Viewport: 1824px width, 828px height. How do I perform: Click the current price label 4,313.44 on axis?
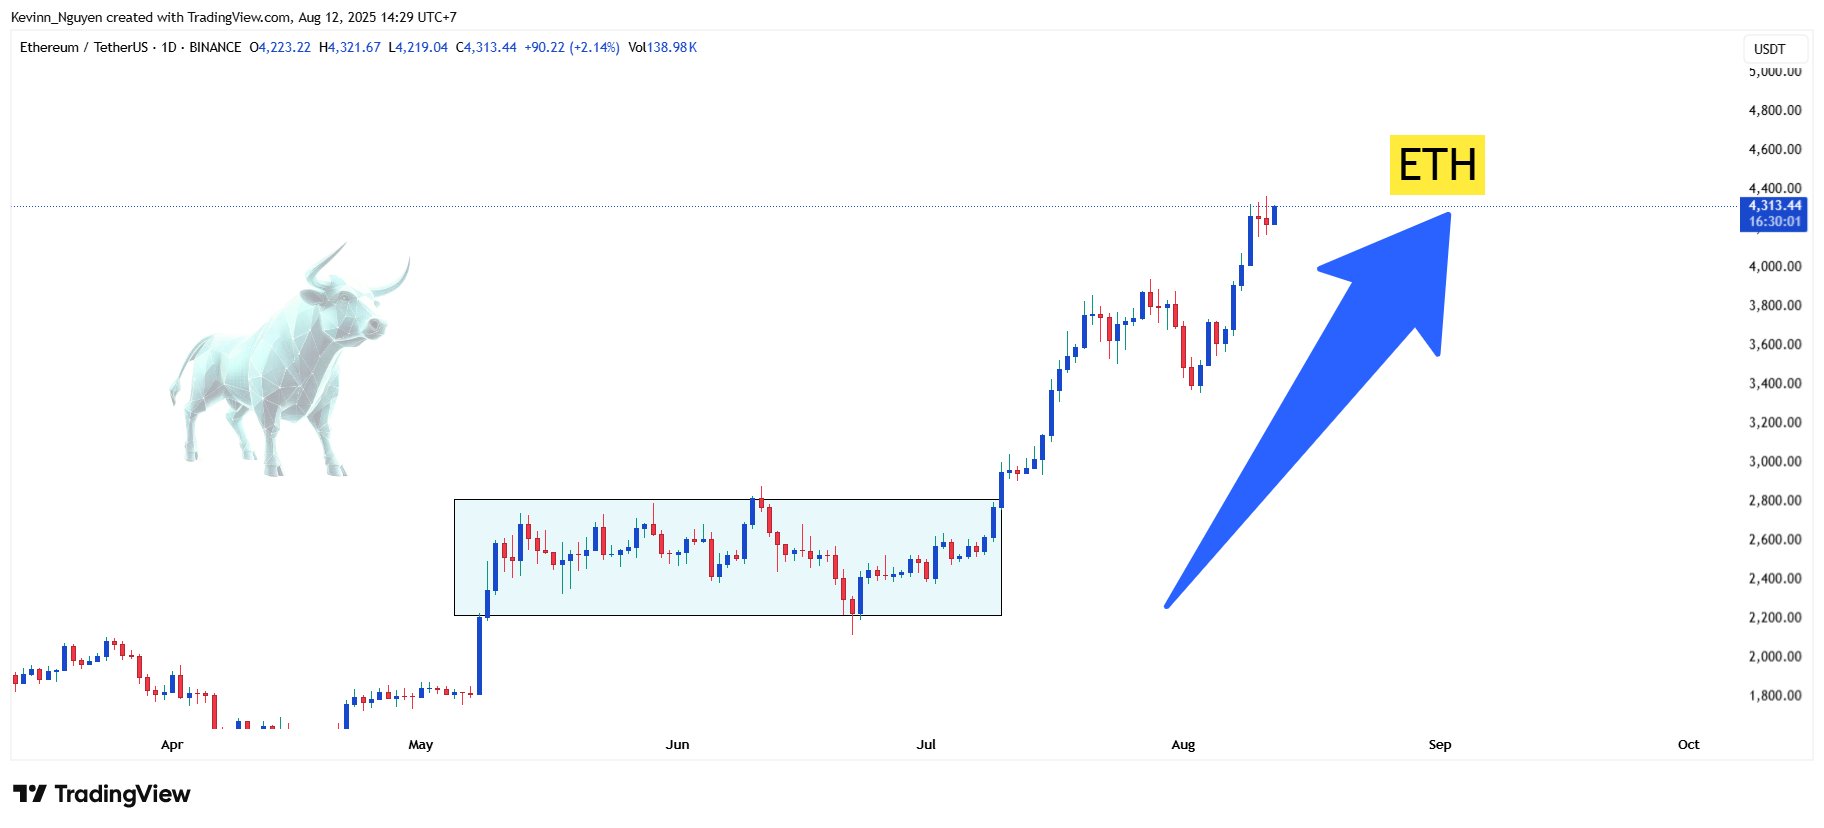pos(1775,205)
